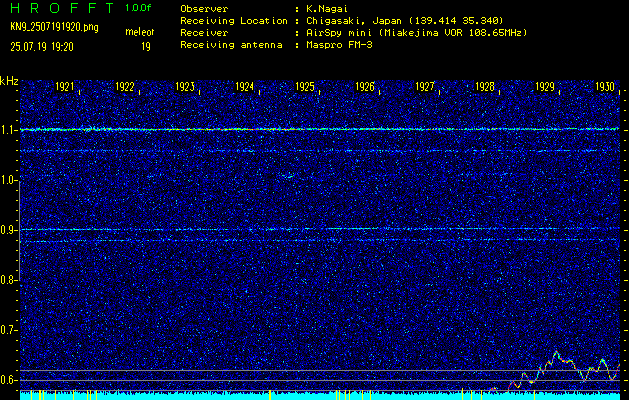
Task: Click the date stamp 25.07.19 19:20
Action: 42,47
